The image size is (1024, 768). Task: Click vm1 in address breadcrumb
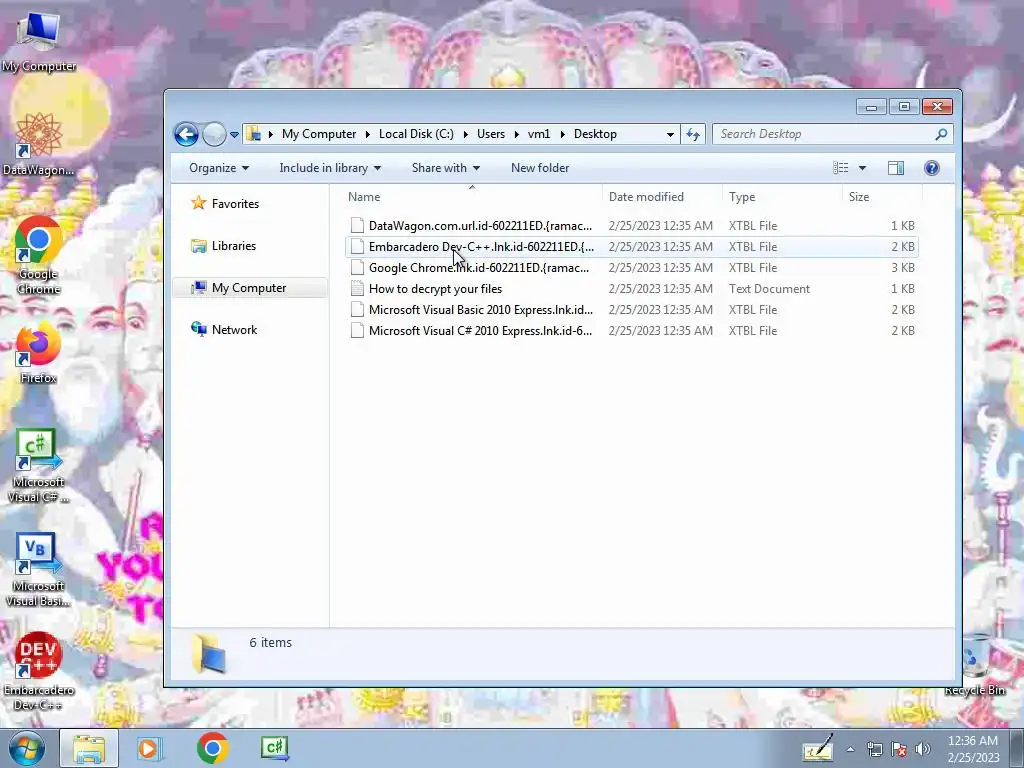pyautogui.click(x=539, y=134)
